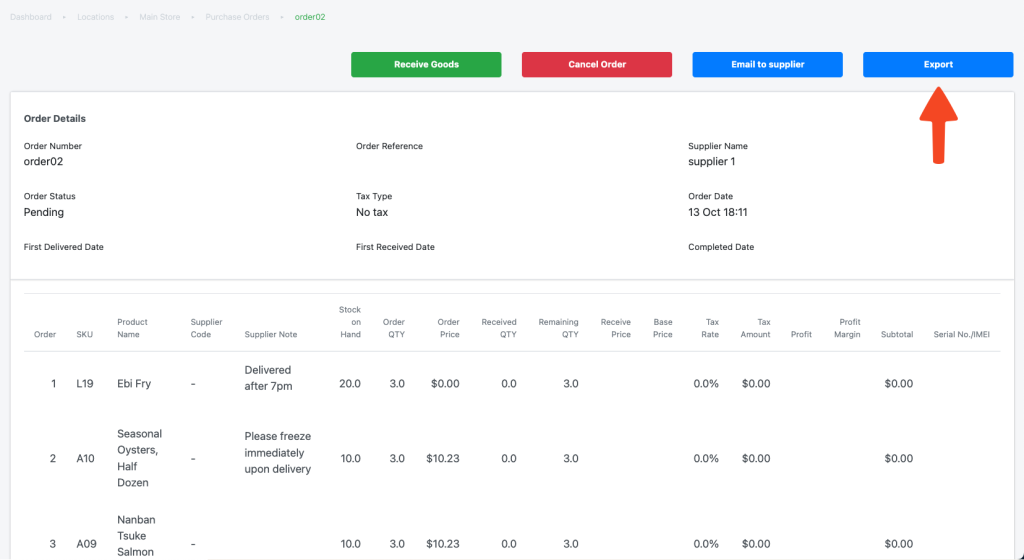Click the Seasonal Oysters, Half Dozen product
Screen dimensions: 1024x560
(139, 458)
